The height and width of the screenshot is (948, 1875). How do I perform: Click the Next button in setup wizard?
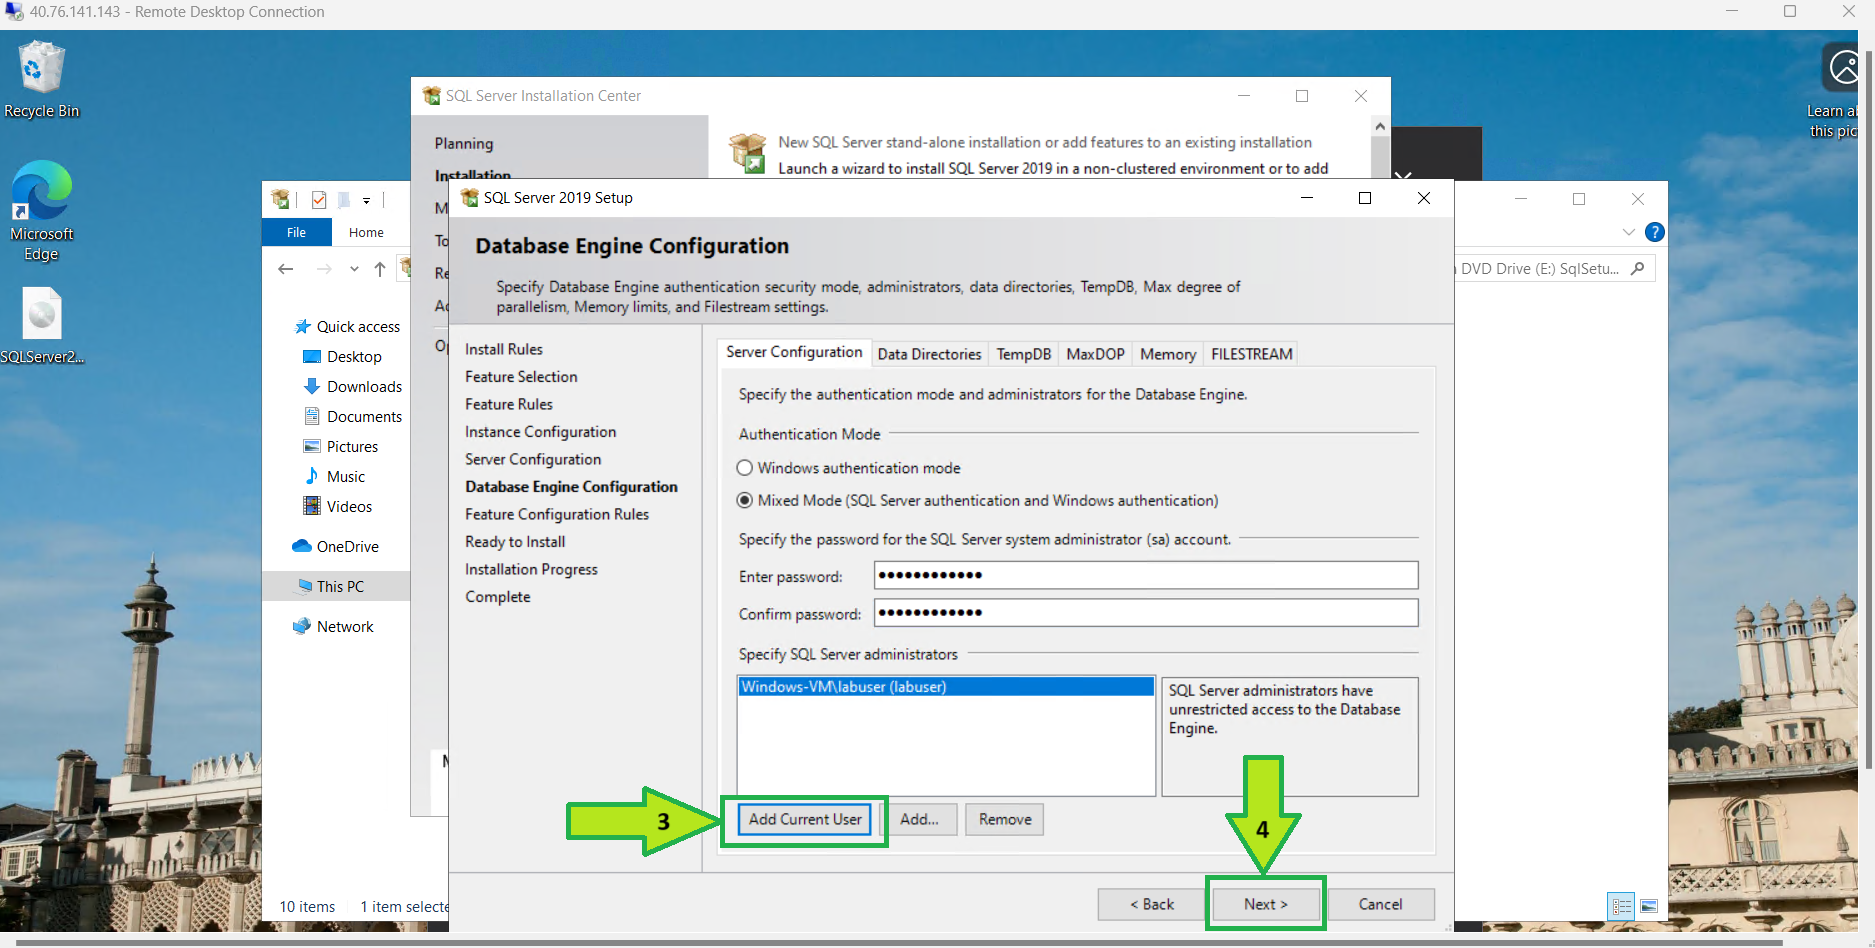(x=1265, y=904)
